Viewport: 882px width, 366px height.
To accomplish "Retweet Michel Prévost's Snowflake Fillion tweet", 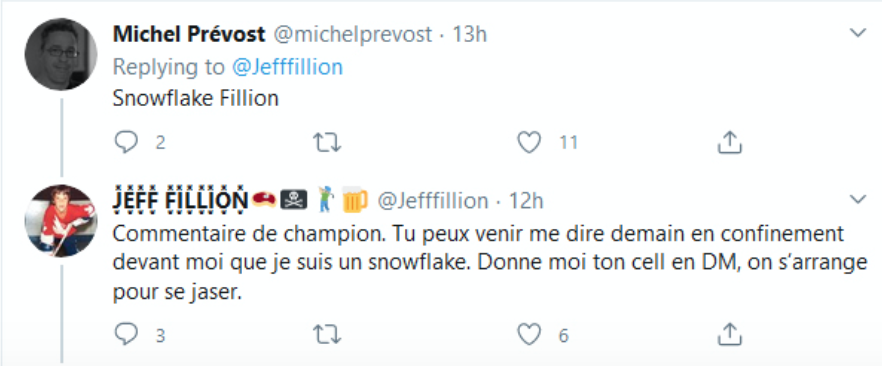I will click(326, 143).
